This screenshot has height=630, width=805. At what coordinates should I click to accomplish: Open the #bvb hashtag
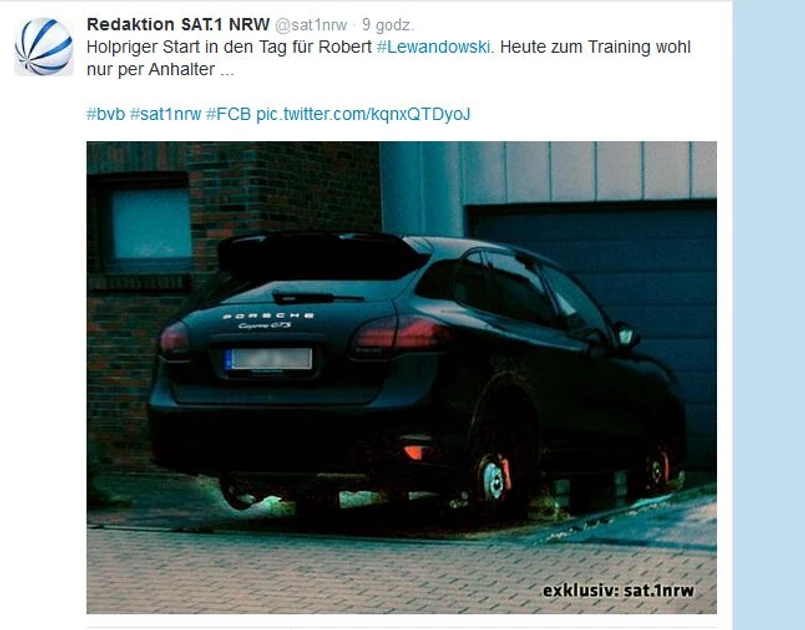coord(106,114)
